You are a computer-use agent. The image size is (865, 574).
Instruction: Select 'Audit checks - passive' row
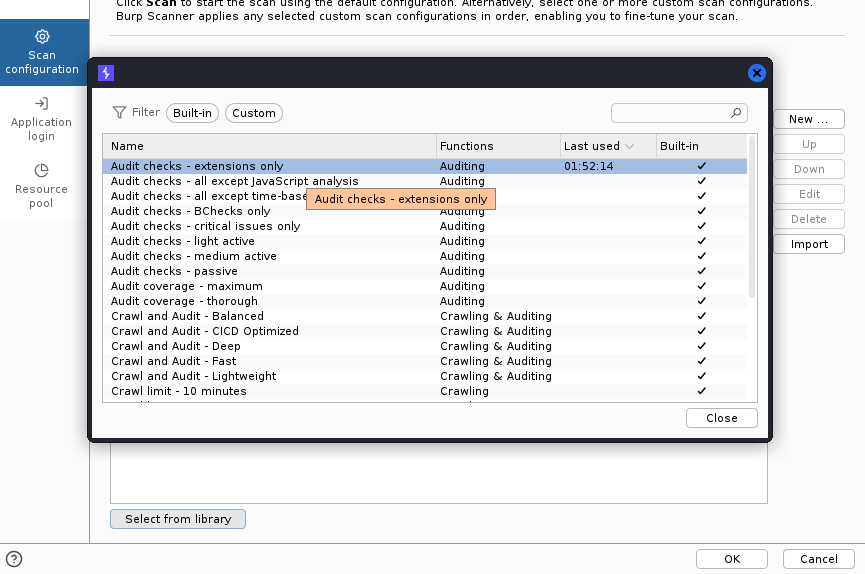point(425,271)
